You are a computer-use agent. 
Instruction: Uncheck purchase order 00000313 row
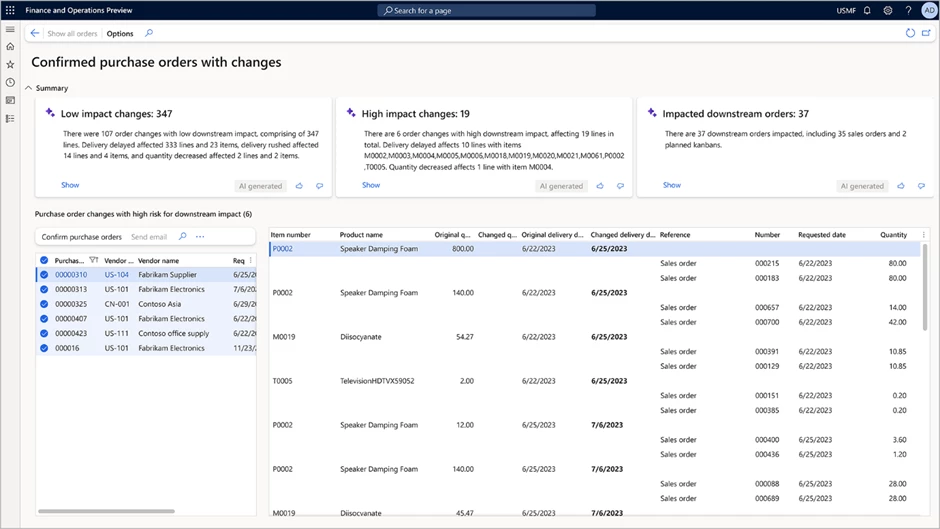coord(44,289)
